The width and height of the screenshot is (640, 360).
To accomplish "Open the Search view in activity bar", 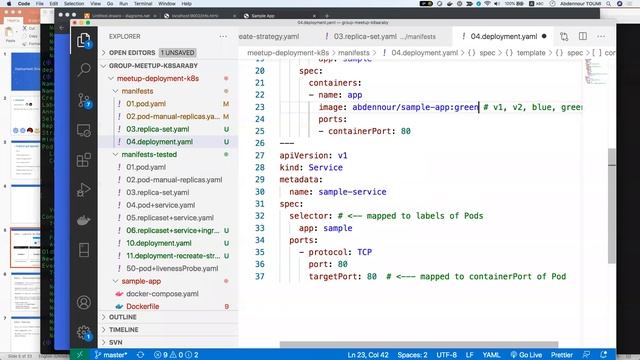I will pyautogui.click(x=84, y=70).
